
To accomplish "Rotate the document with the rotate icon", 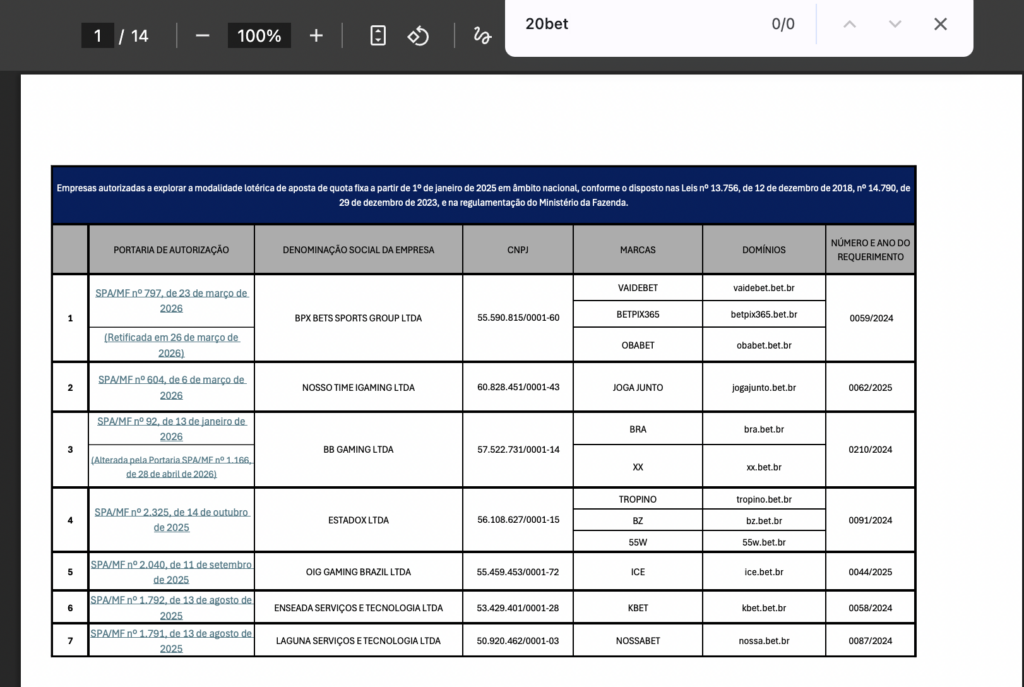I will point(418,35).
